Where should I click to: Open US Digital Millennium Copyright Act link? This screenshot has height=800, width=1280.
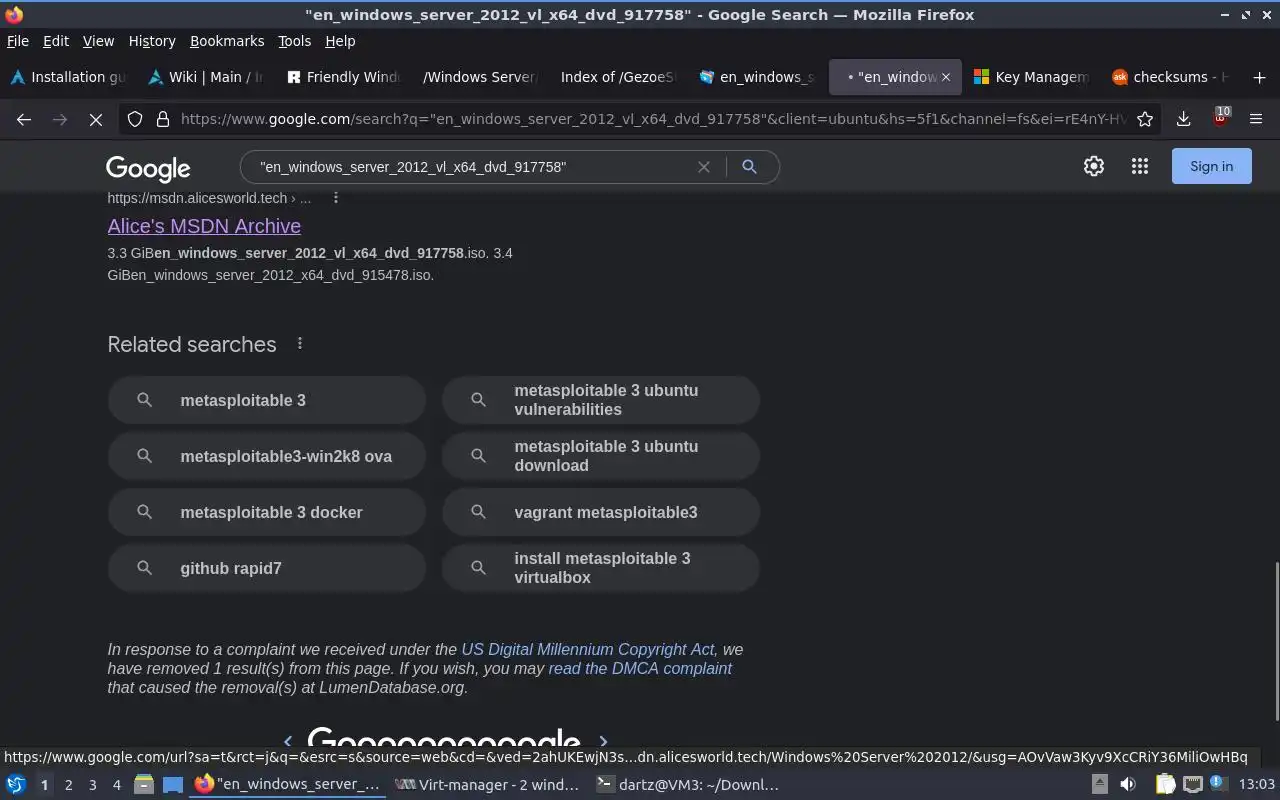[x=588, y=649]
